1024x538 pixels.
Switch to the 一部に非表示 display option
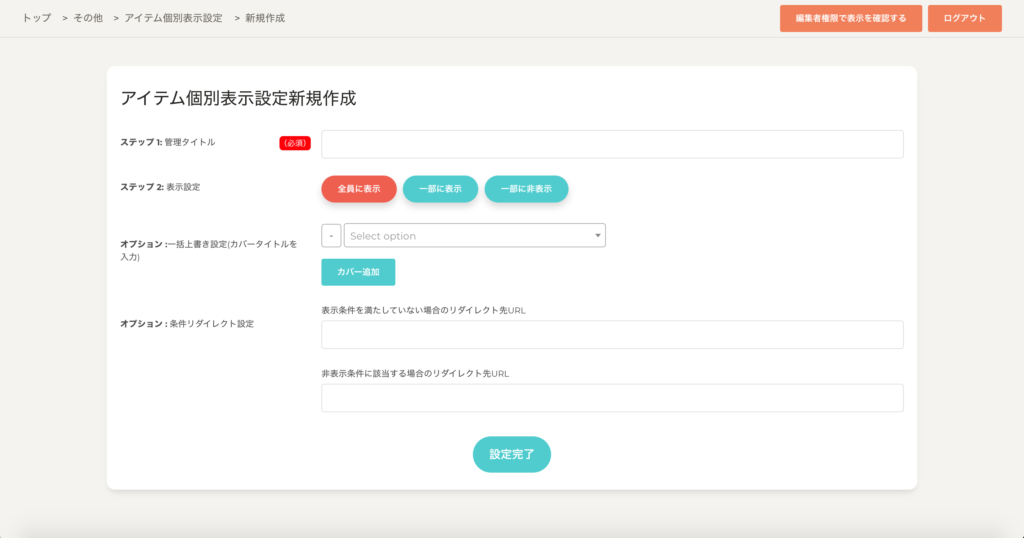point(526,189)
